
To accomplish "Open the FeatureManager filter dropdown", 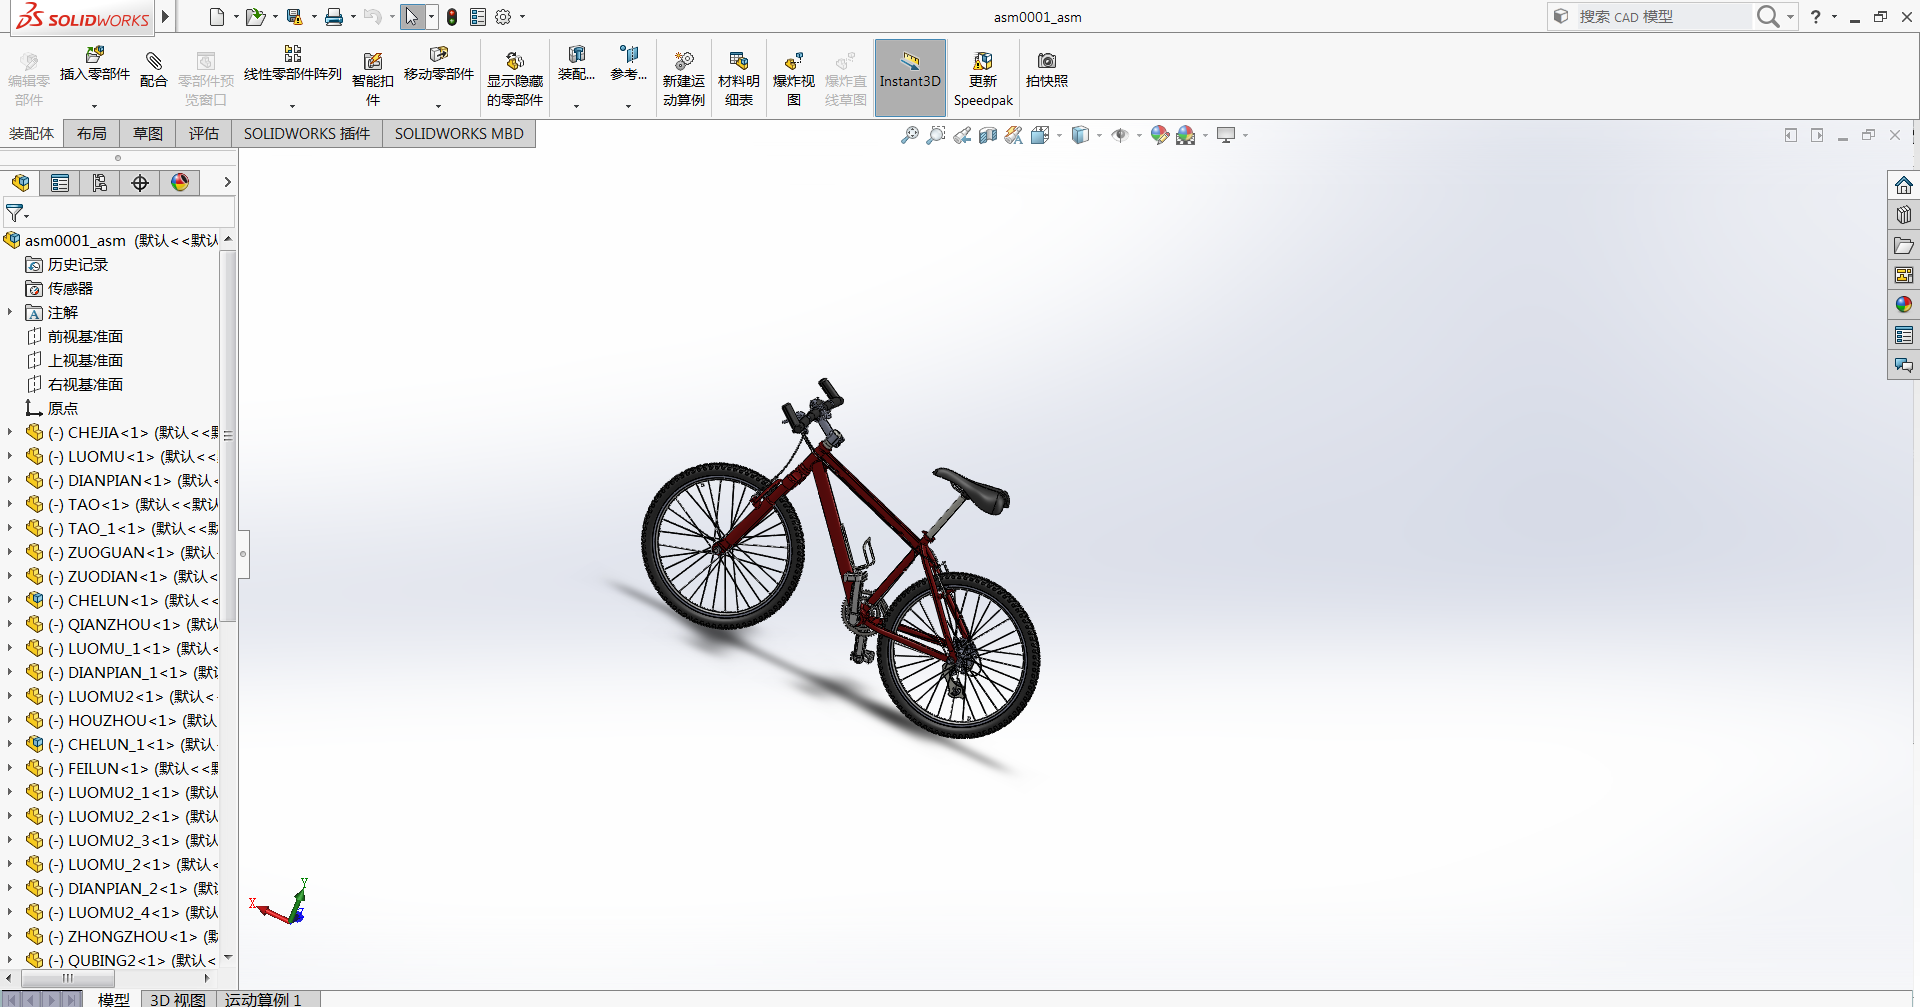I will [26, 213].
